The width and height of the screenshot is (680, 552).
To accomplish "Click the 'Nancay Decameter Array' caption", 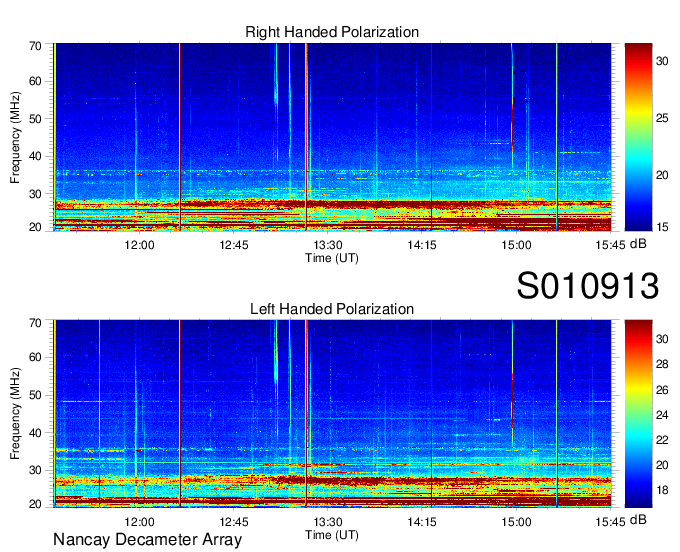I will click(x=147, y=539).
